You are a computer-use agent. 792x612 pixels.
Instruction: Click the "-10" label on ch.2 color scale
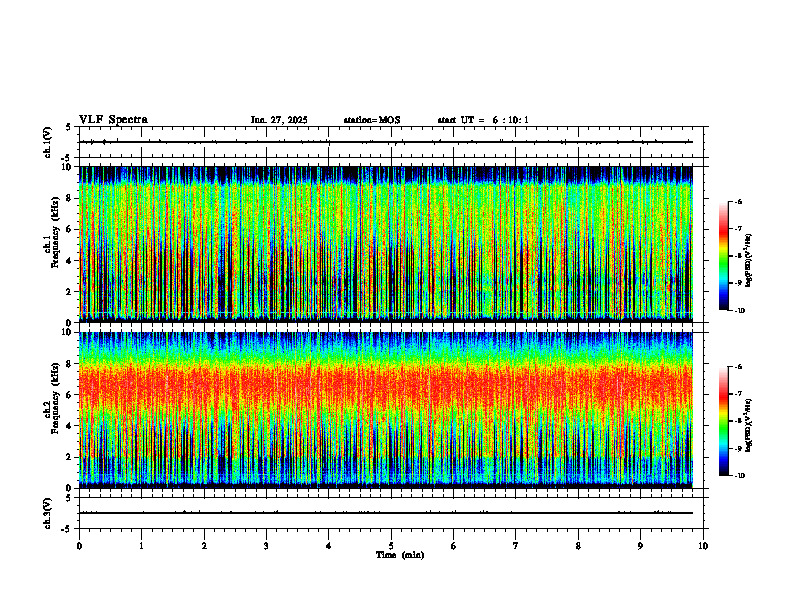click(739, 476)
